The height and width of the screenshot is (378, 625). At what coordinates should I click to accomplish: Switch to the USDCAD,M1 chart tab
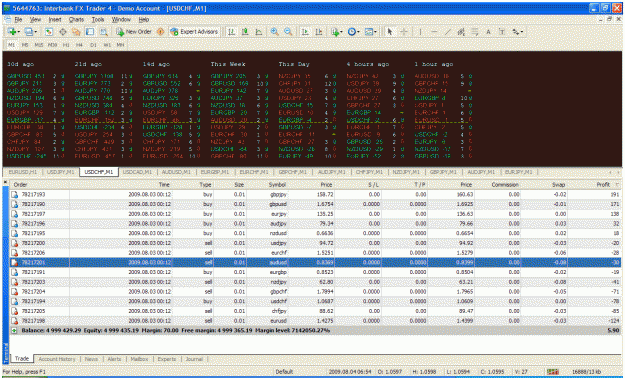pyautogui.click(x=137, y=172)
